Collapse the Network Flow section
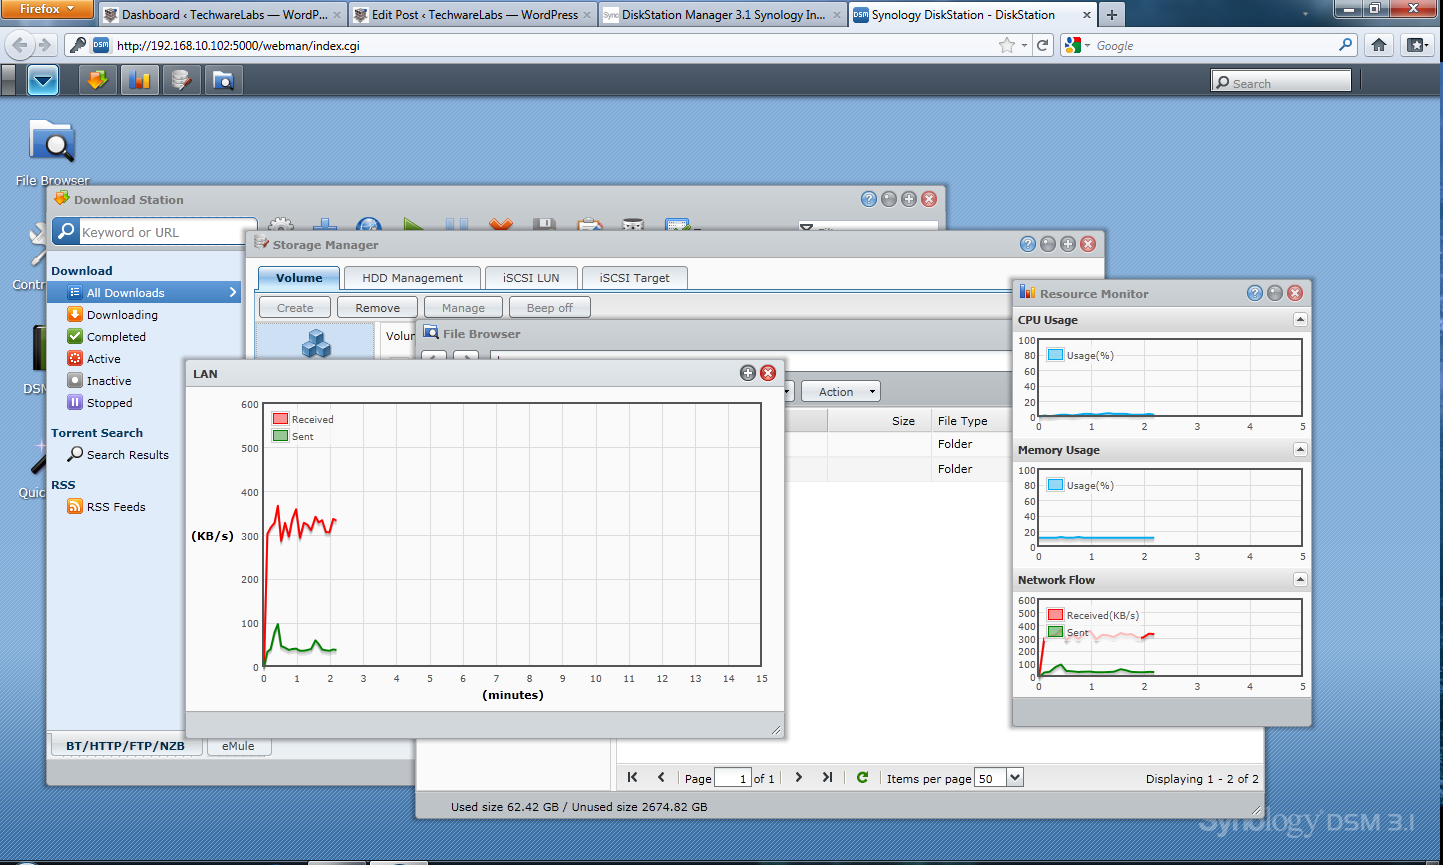The width and height of the screenshot is (1443, 865). 1300,580
